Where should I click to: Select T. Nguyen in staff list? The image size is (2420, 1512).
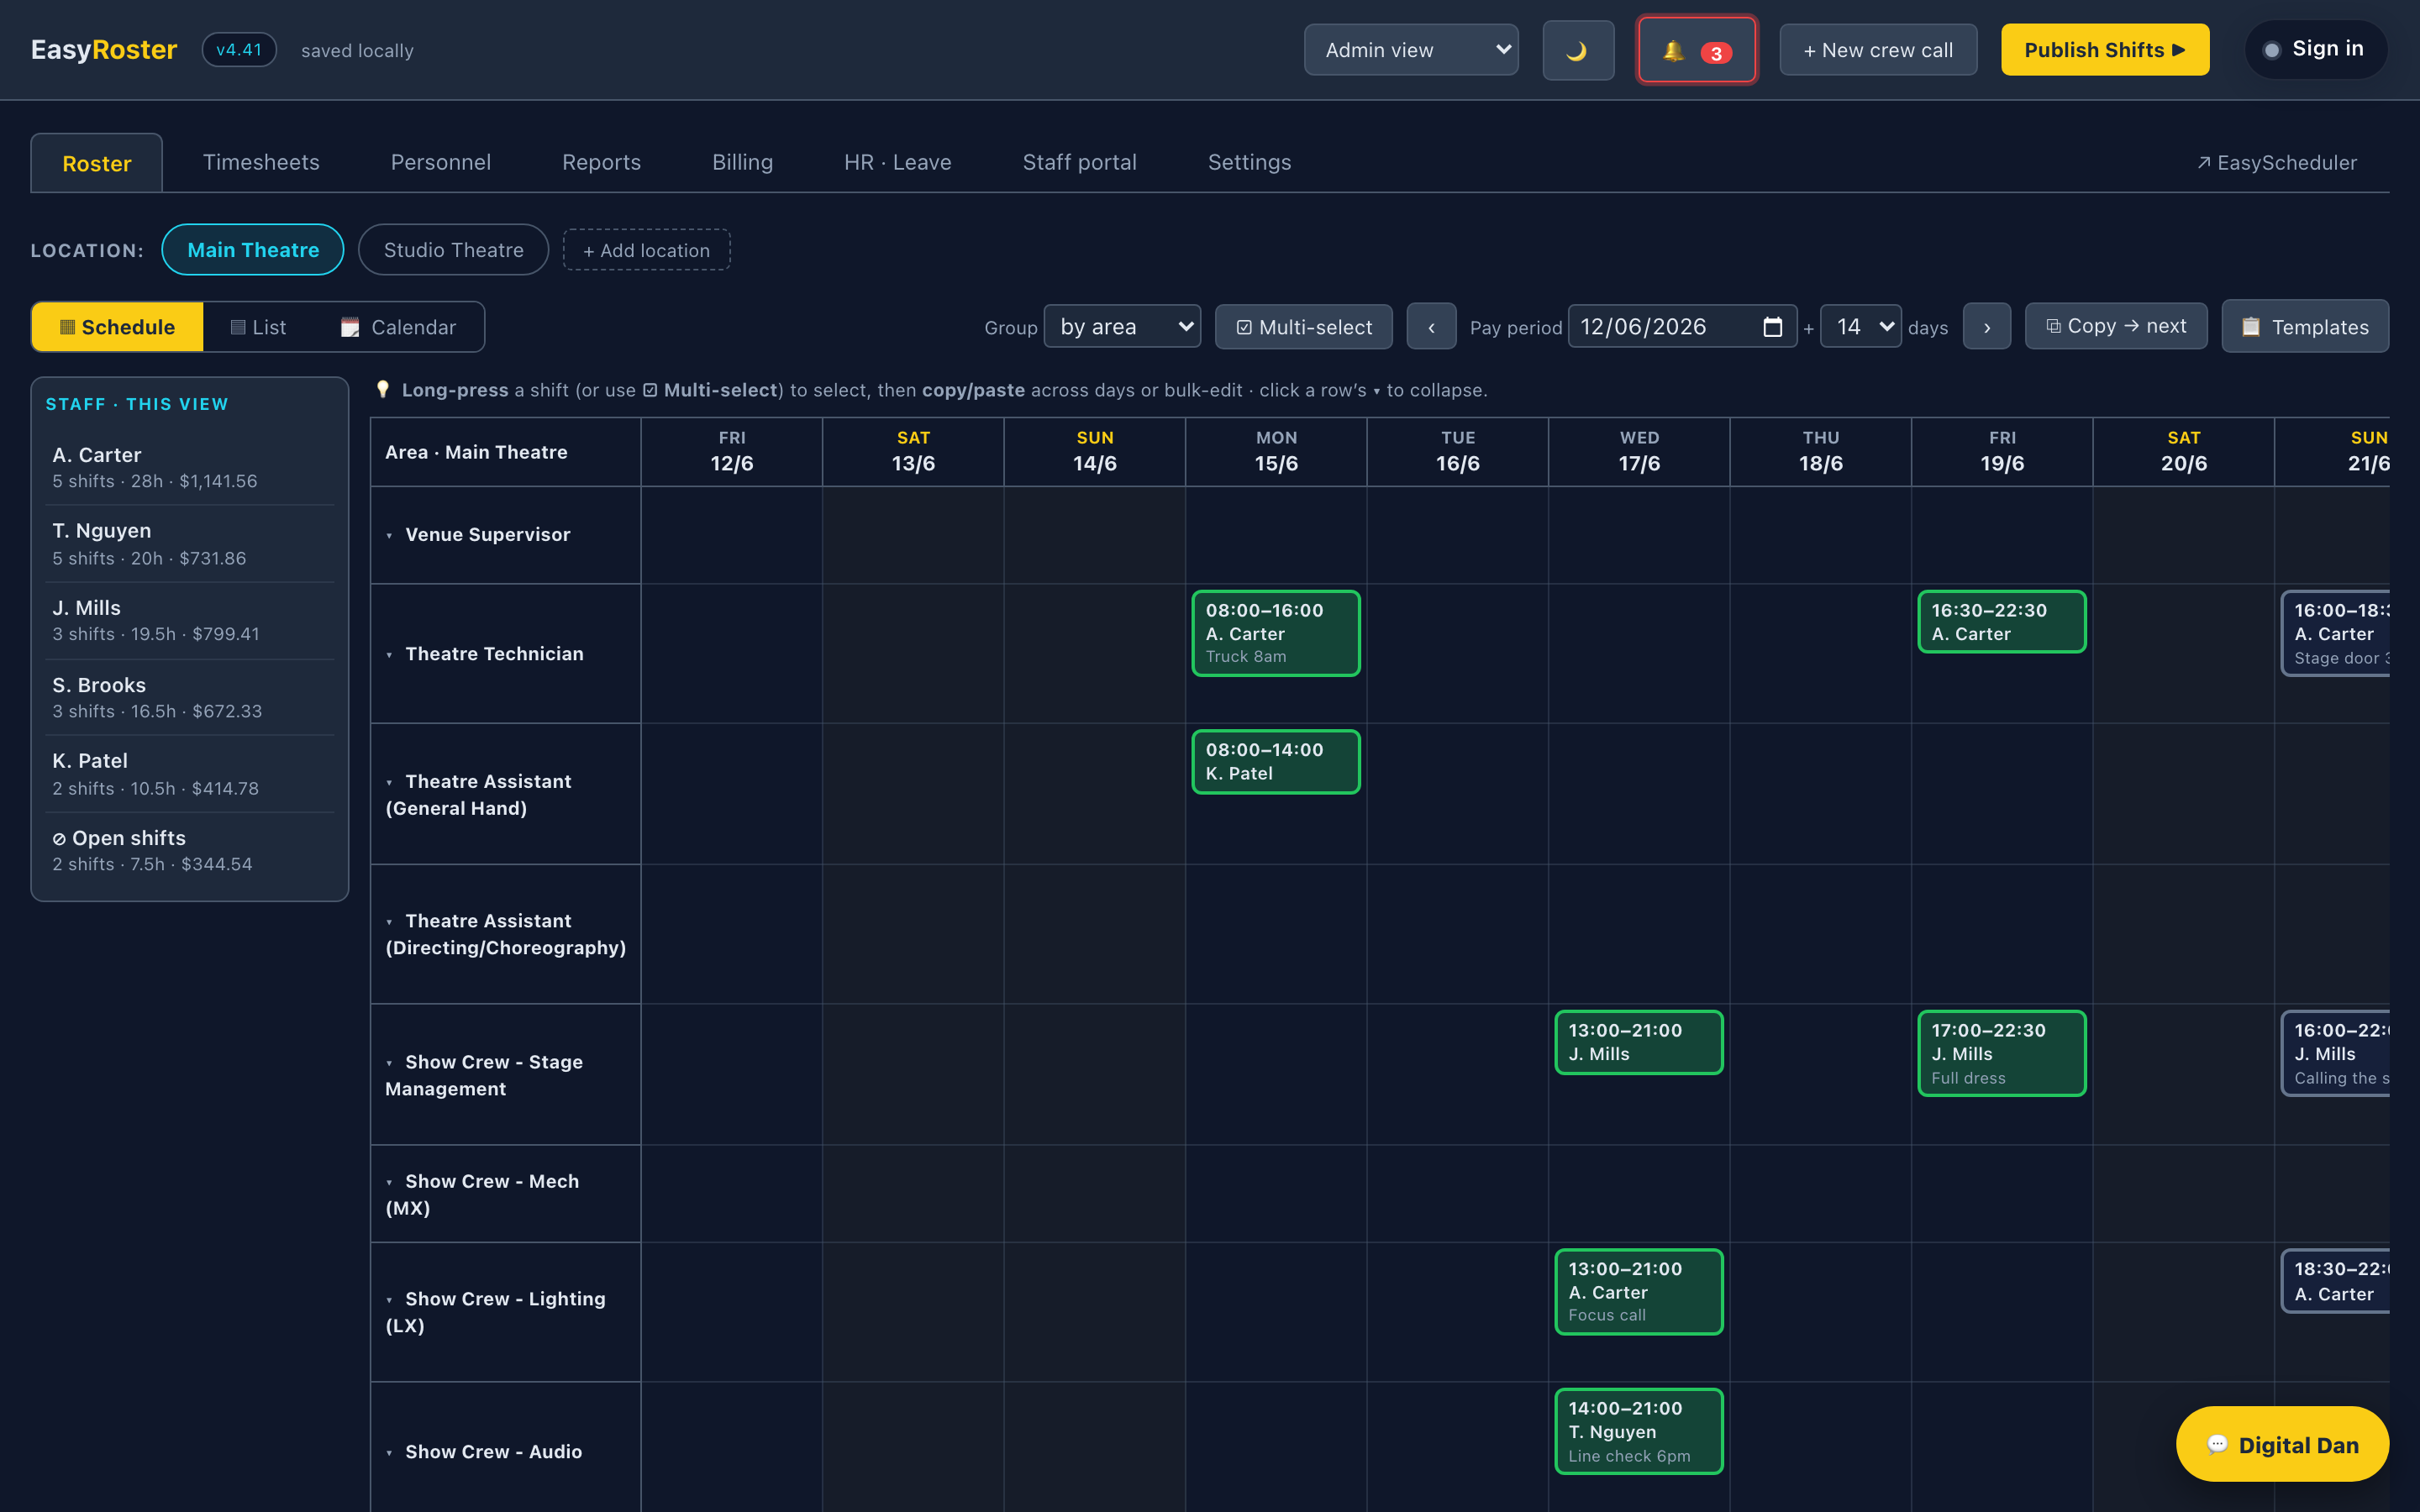pos(190,544)
